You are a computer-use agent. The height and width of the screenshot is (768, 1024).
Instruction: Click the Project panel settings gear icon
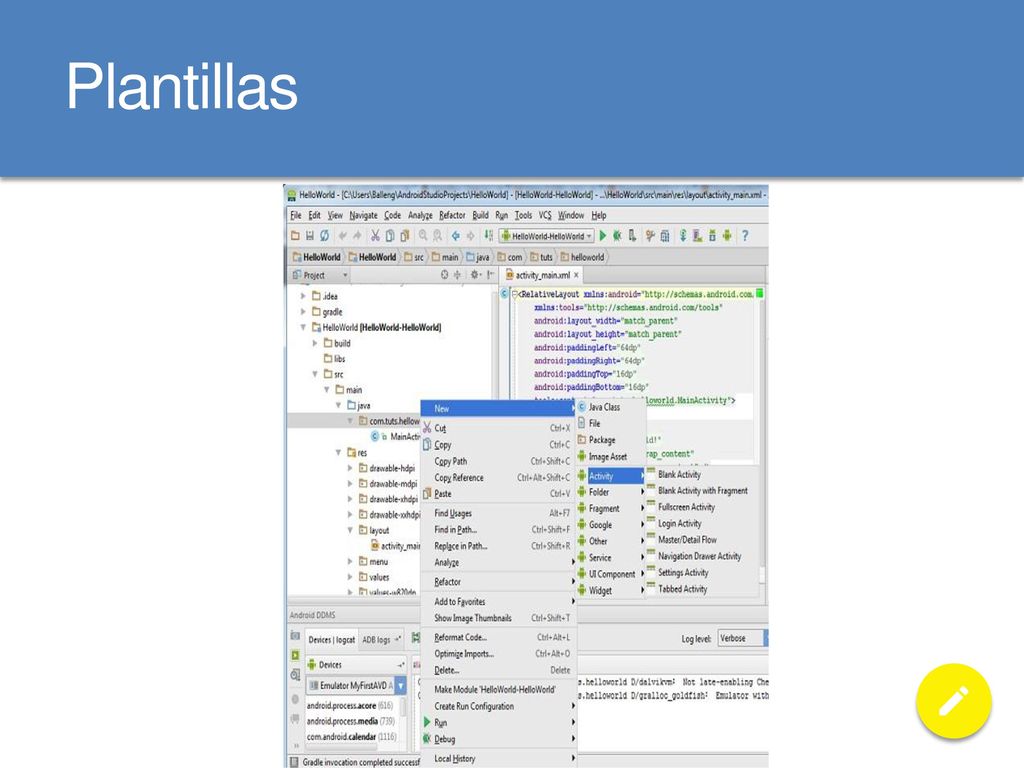coord(475,275)
